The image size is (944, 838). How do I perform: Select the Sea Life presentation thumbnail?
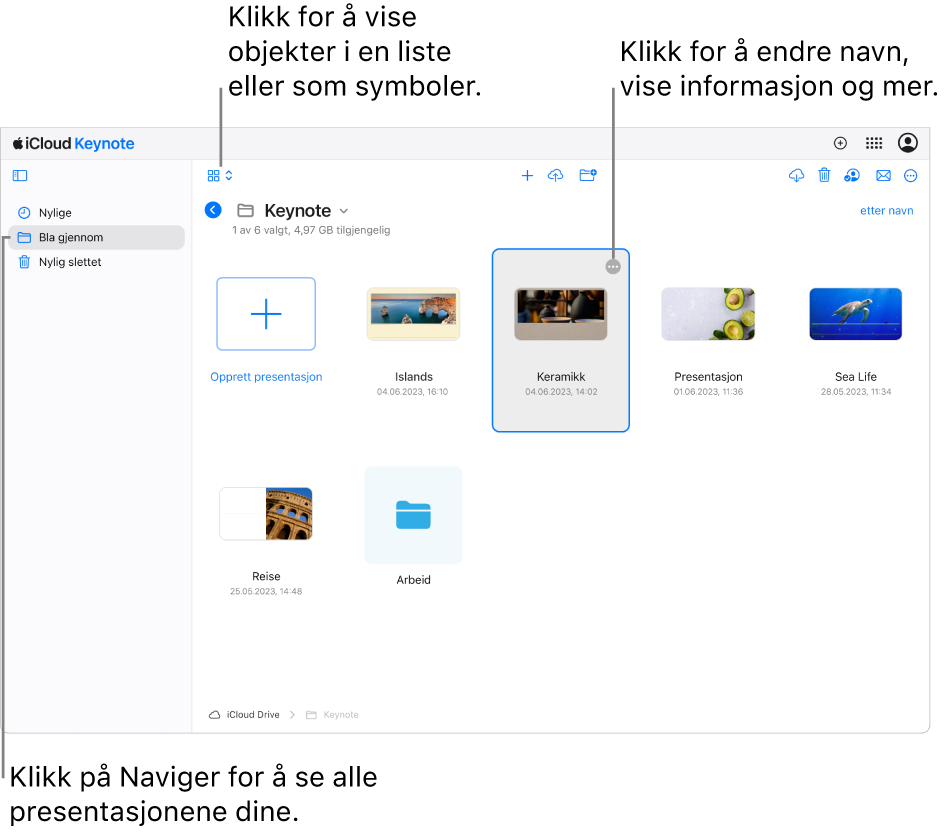[x=856, y=314]
